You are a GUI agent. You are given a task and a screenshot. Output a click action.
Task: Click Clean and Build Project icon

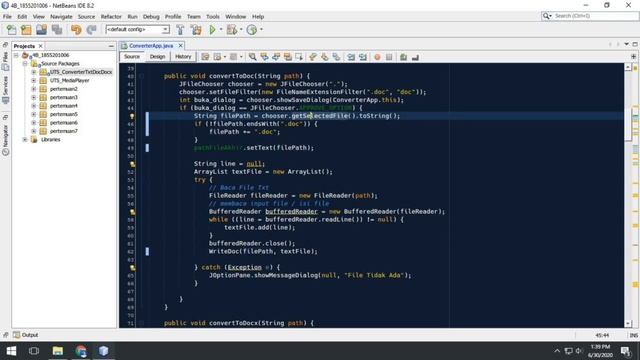click(x=196, y=30)
